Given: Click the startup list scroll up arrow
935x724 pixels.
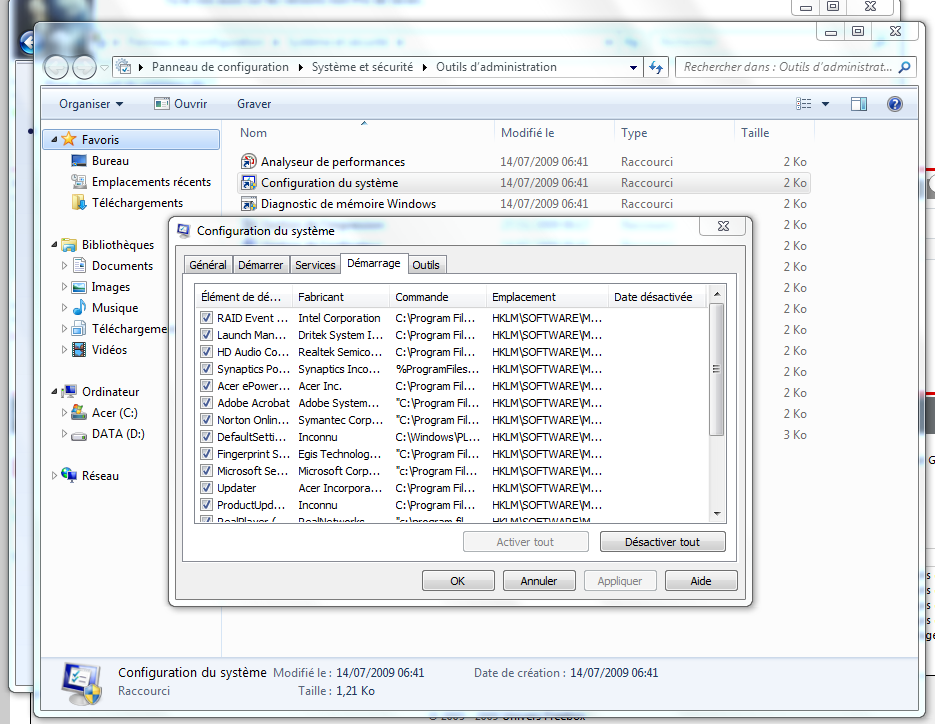Looking at the screenshot, I should tap(717, 295).
